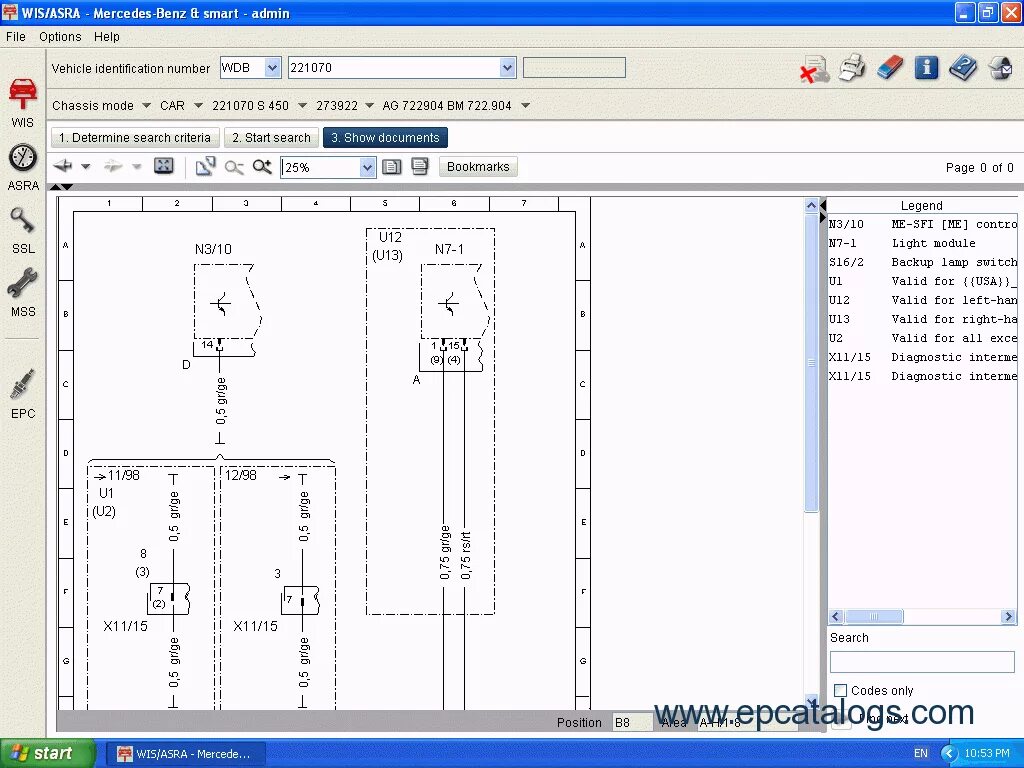1024x768 pixels.
Task: Expand the 273922 engine dropdown
Action: 370,105
